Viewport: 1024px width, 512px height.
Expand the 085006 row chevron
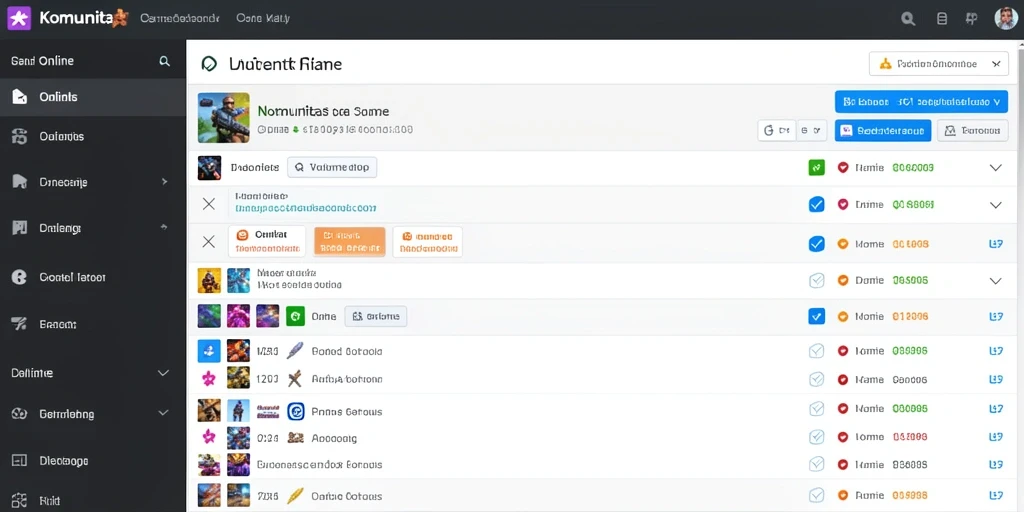click(x=995, y=281)
